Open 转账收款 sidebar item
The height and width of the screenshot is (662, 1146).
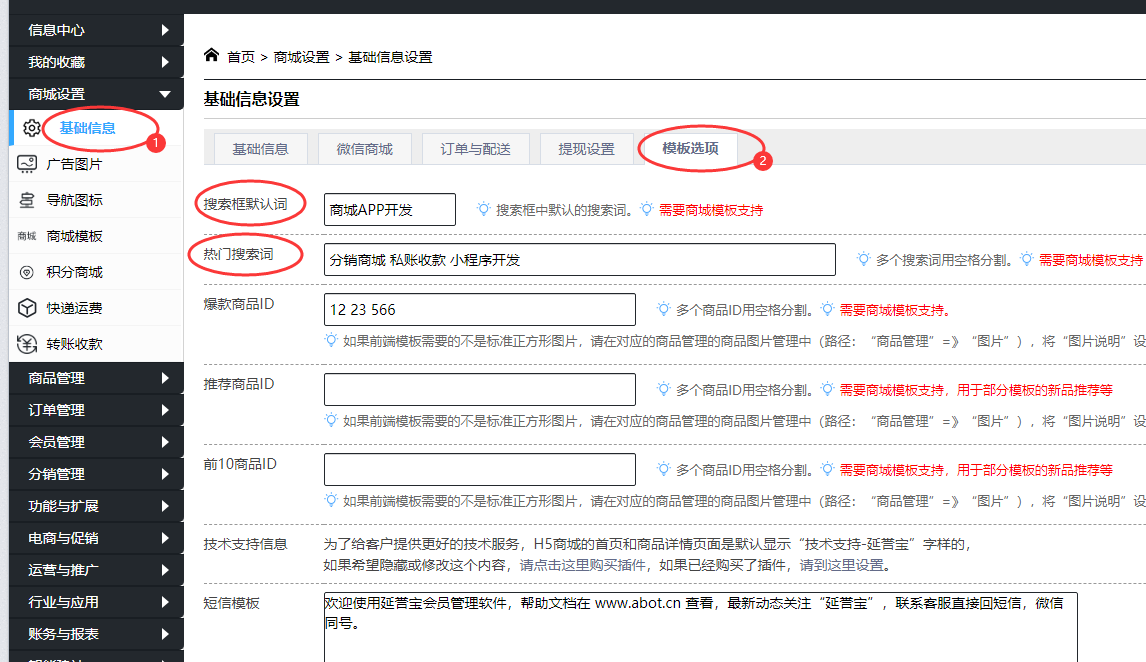tap(75, 343)
